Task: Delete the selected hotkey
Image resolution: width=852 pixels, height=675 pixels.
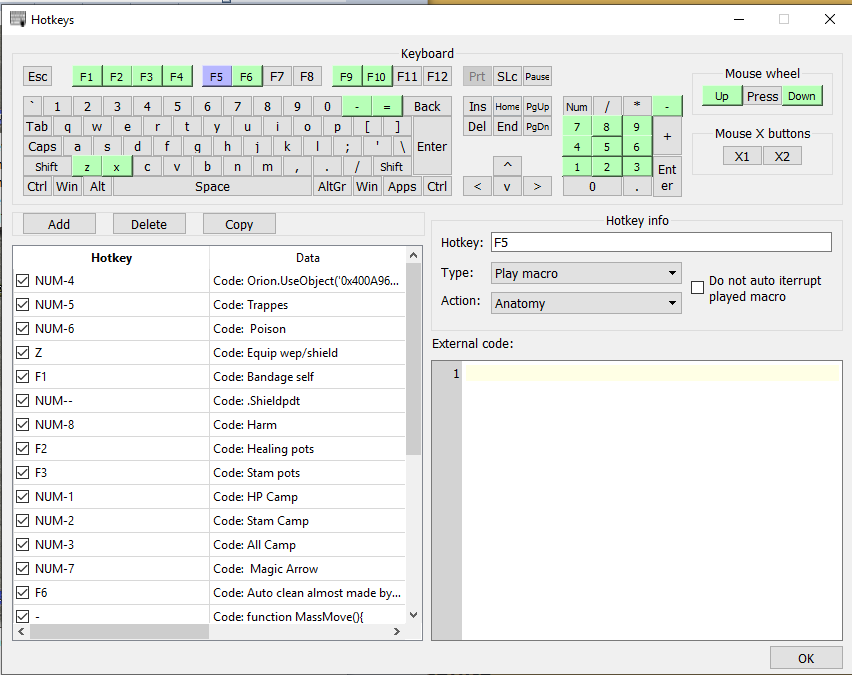Action: [x=149, y=224]
